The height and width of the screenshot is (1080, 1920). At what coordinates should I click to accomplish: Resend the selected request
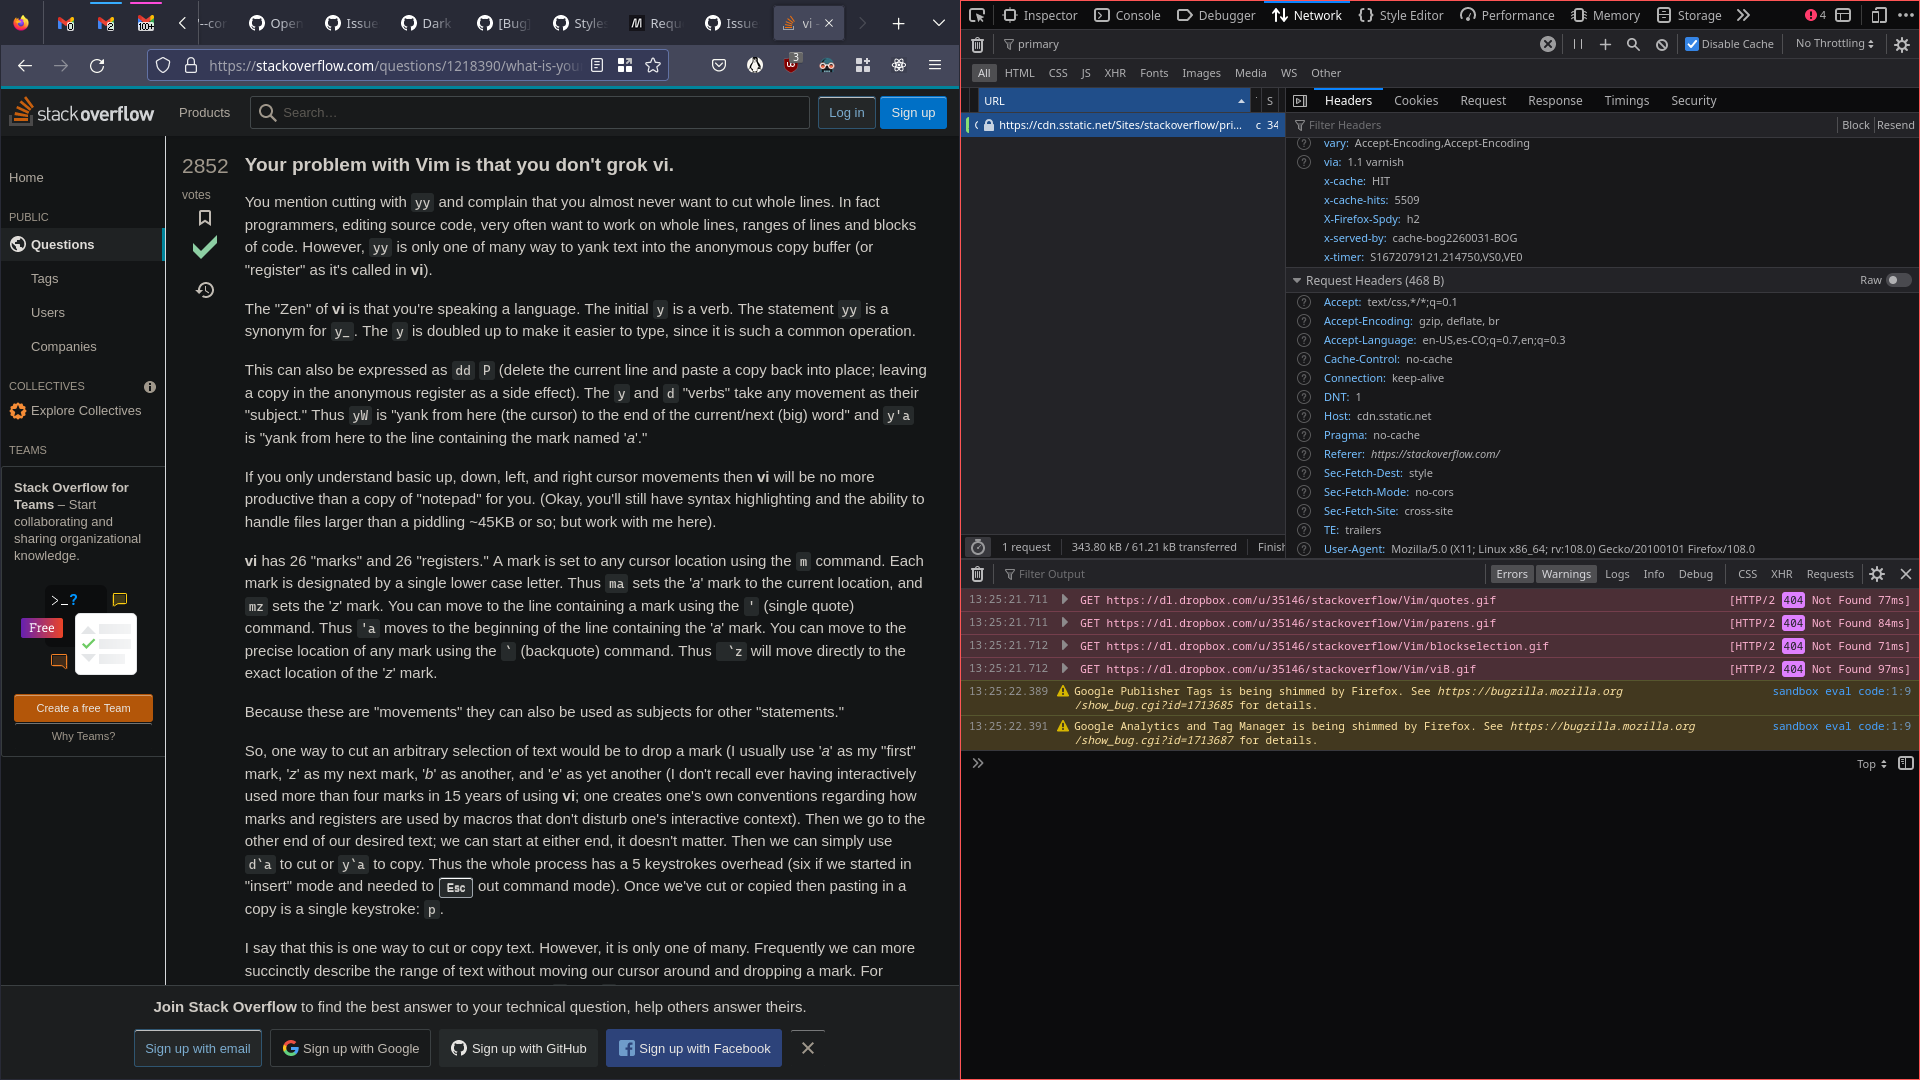pyautogui.click(x=1896, y=124)
